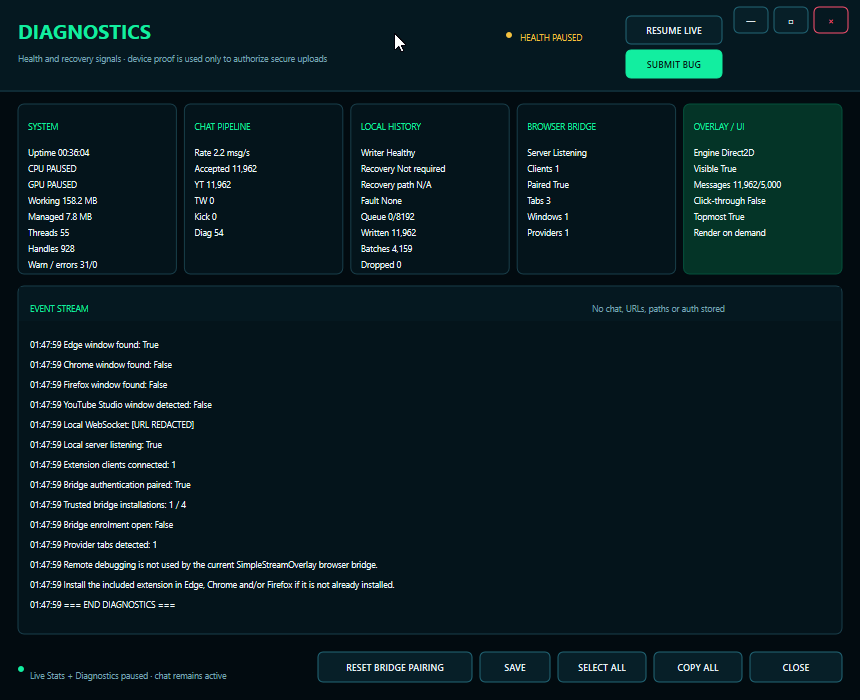Screen dimensions: 860x700
Task: Click Recovery Not required entry
Action: [403, 168]
